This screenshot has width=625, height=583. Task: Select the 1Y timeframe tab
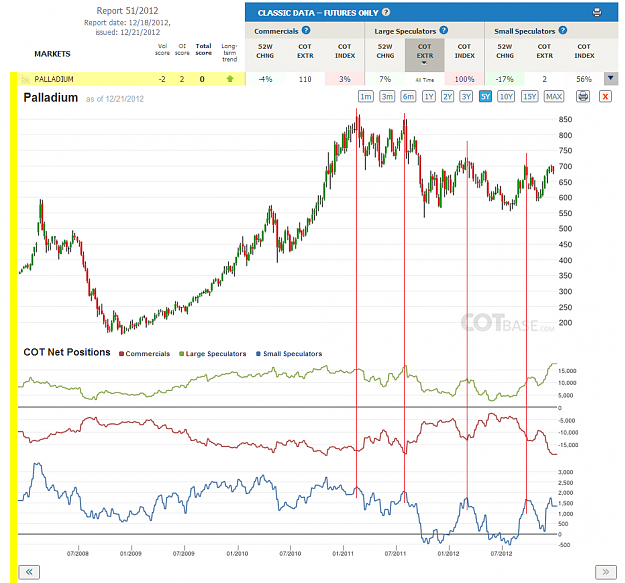[428, 96]
